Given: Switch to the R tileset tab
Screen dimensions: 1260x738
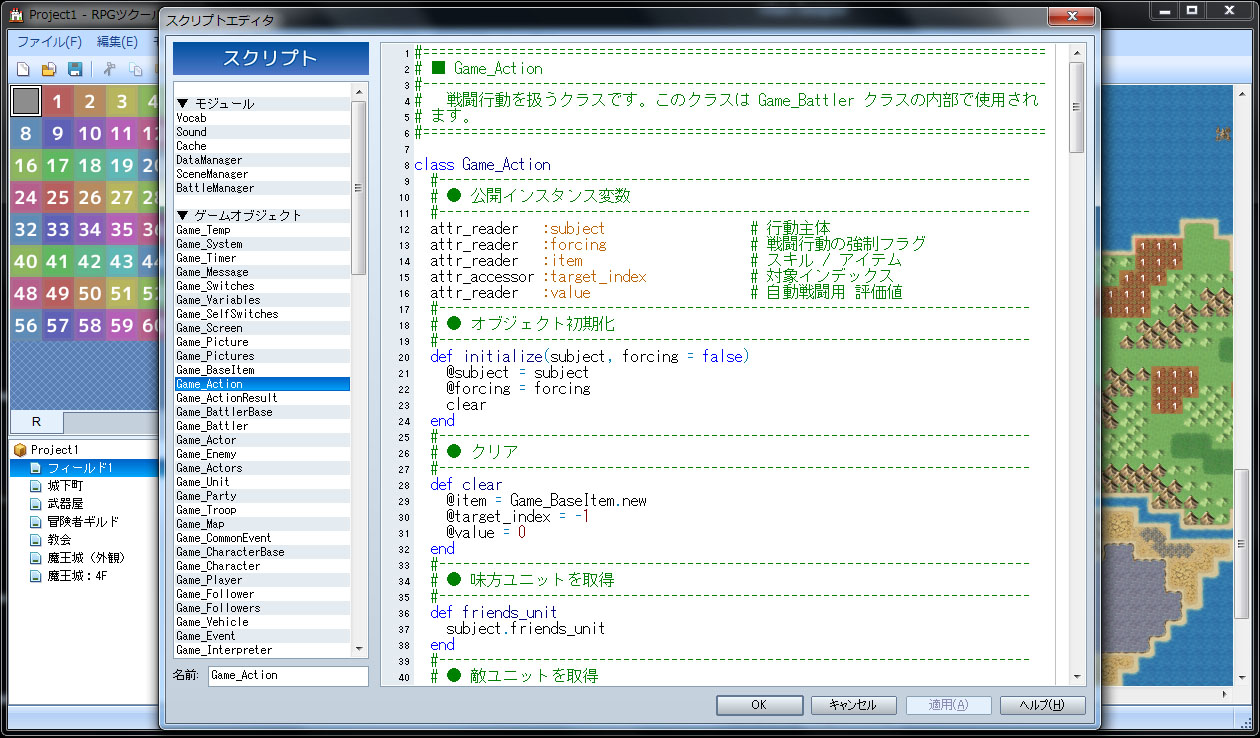Looking at the screenshot, I should tap(36, 422).
